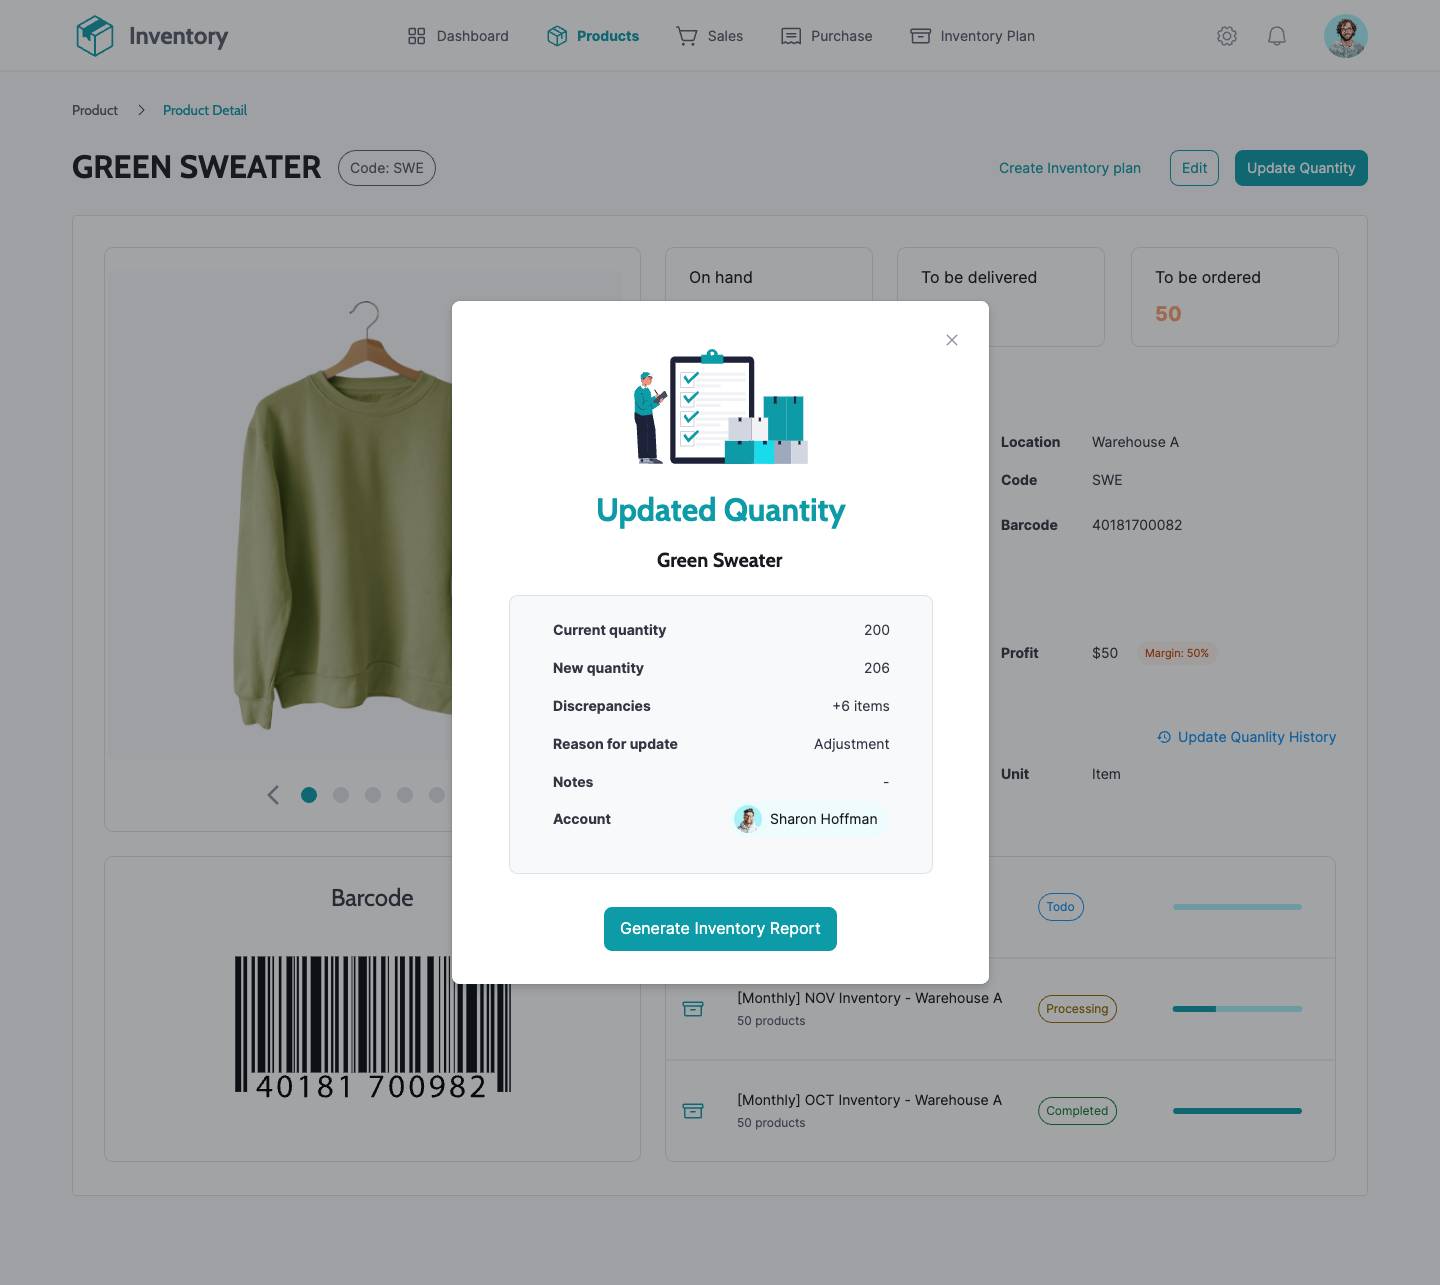The height and width of the screenshot is (1285, 1440).
Task: Click the Inventory box logo icon
Action: click(95, 36)
